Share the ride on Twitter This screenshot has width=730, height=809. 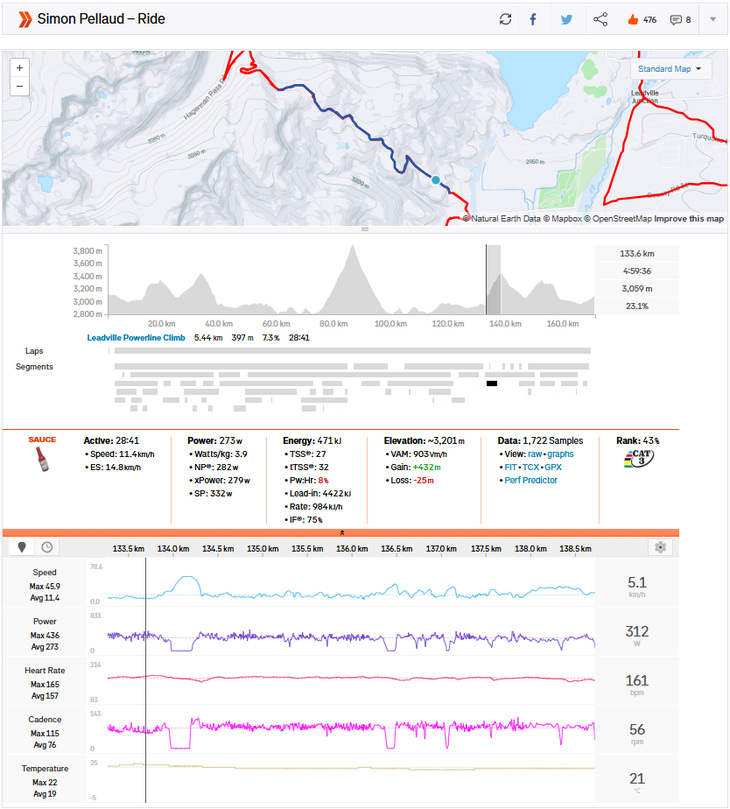566,19
